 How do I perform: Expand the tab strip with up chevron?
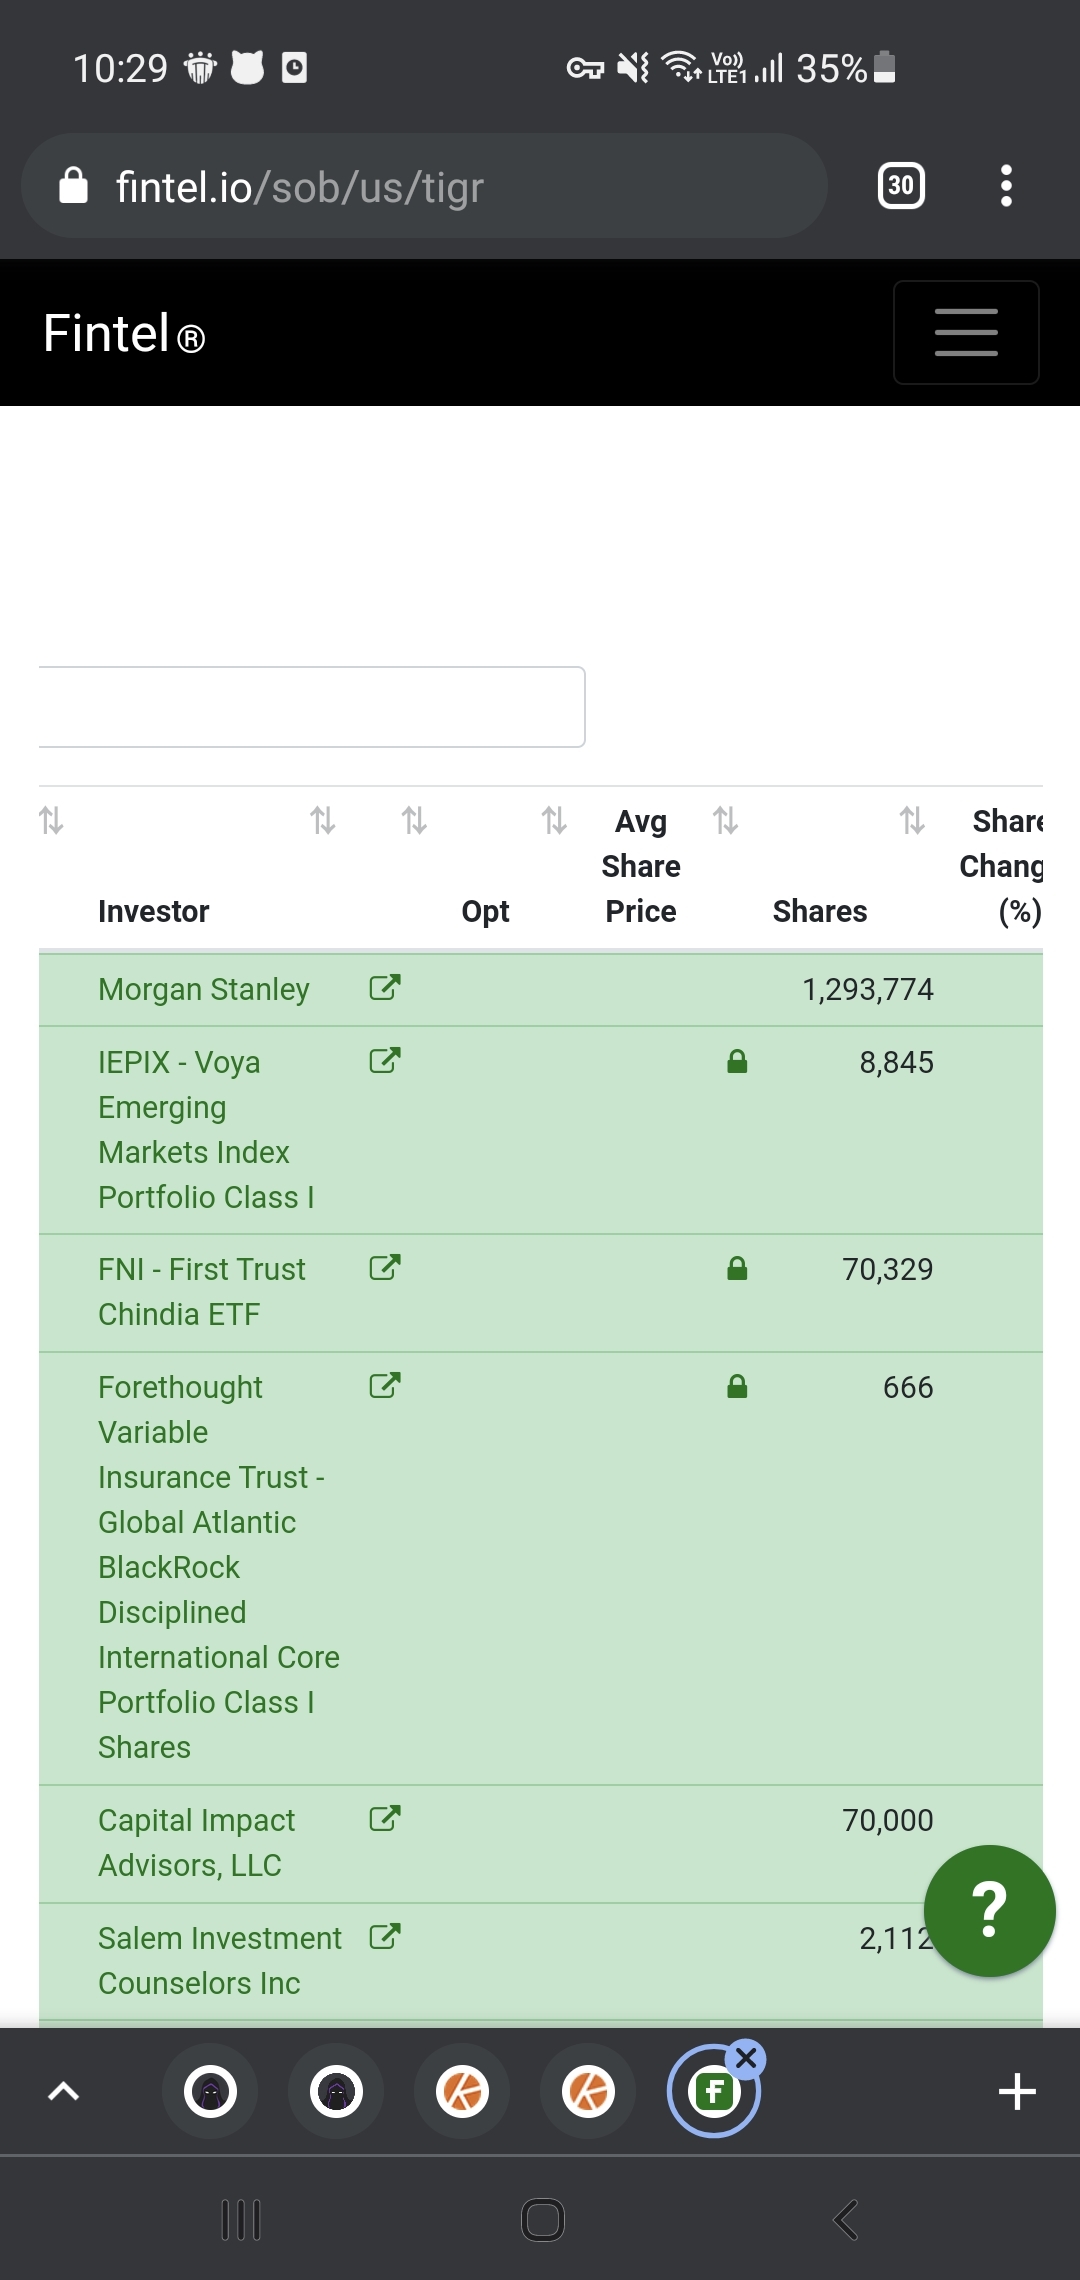(64, 2091)
